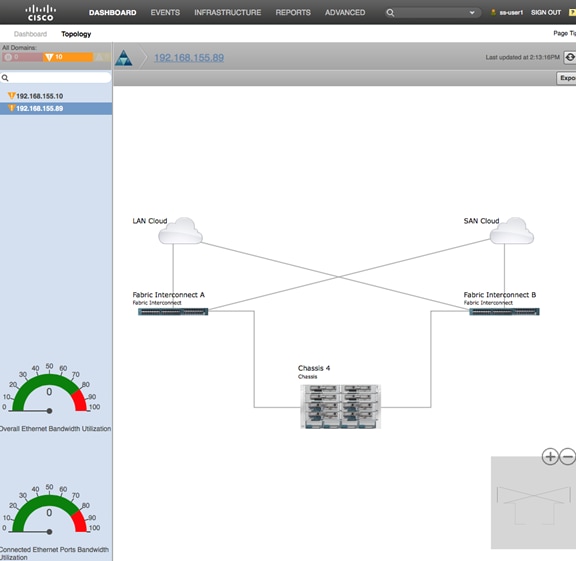Open the DASHBOARD menu

[112, 12]
